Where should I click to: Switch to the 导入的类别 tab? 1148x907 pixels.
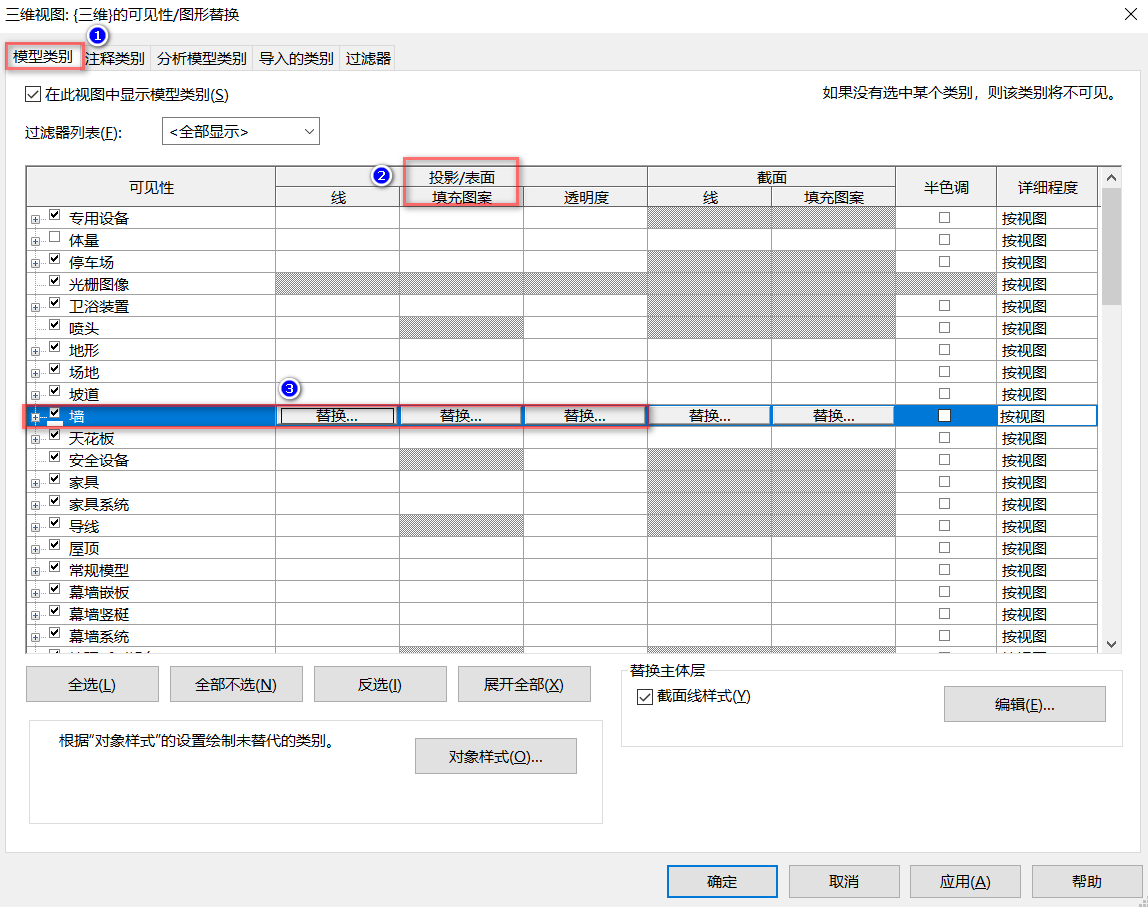pyautogui.click(x=296, y=59)
